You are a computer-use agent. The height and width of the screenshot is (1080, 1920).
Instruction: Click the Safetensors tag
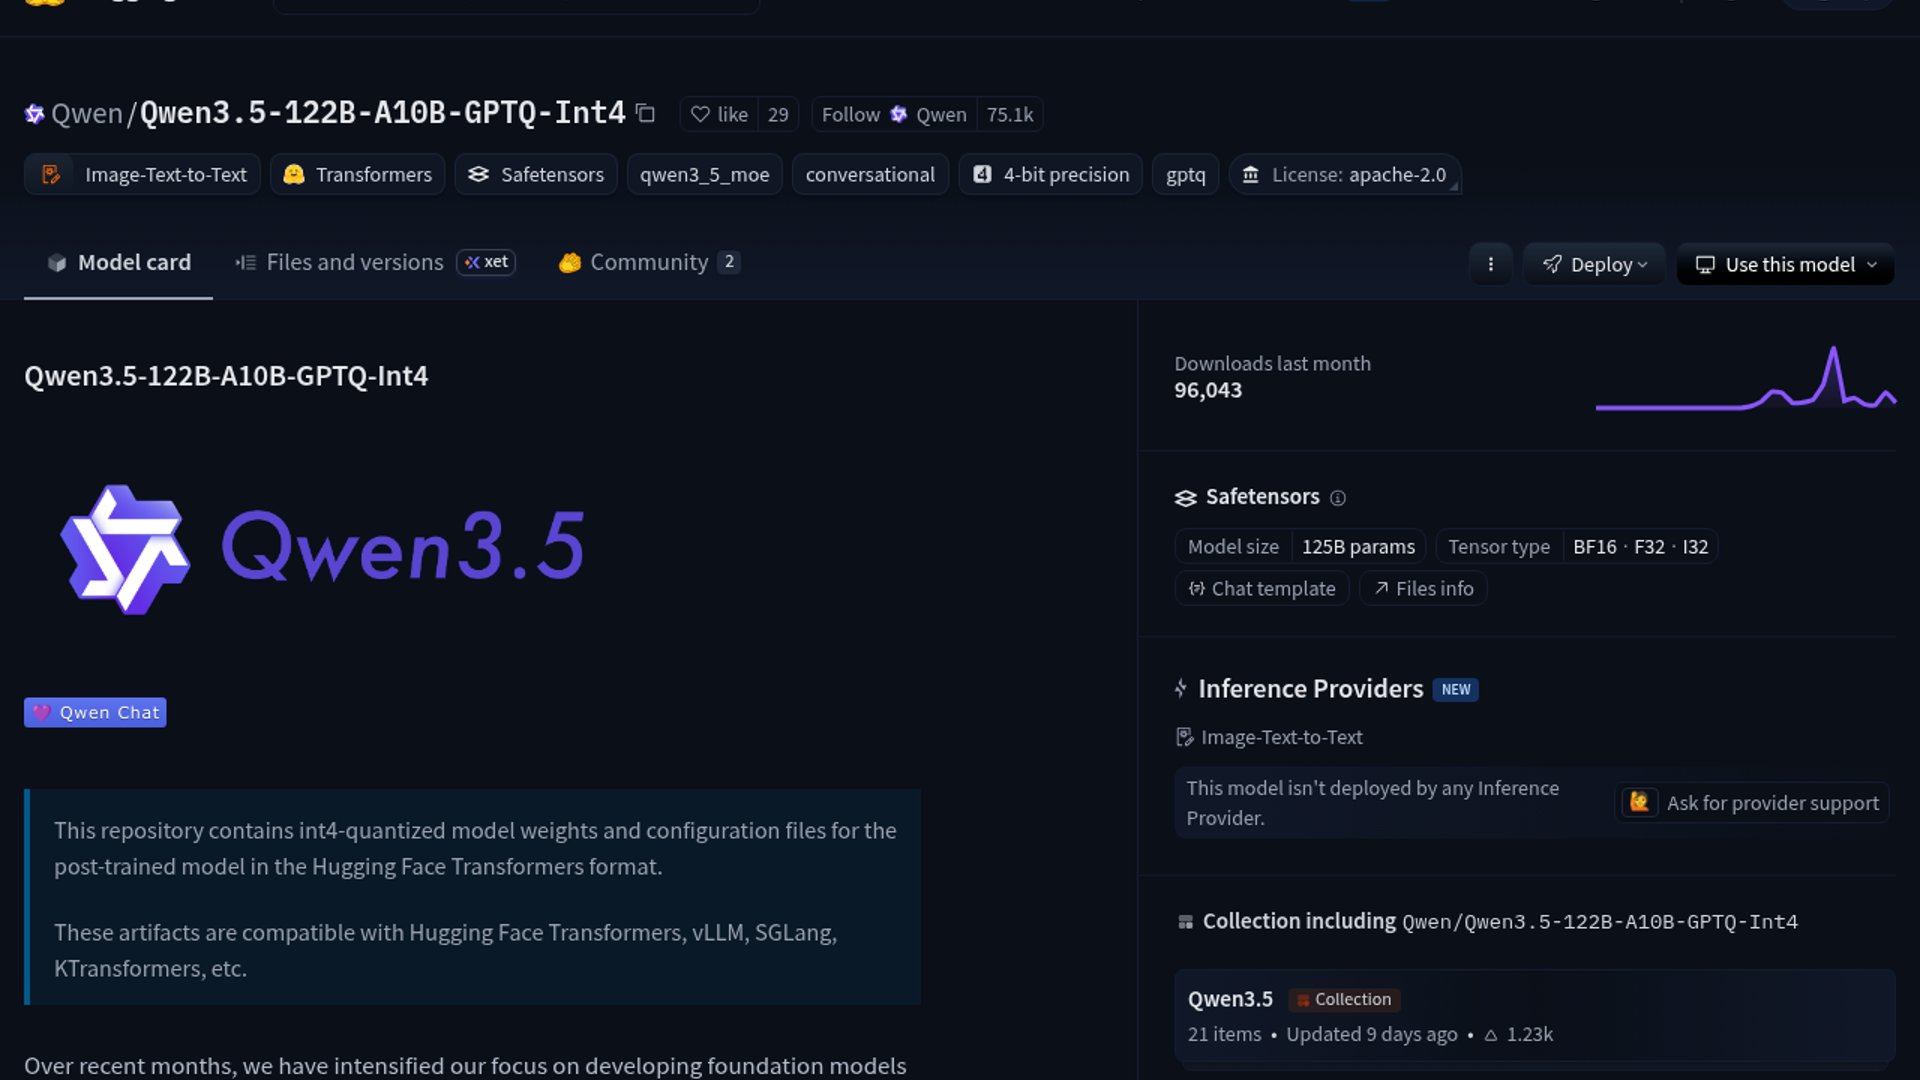(536, 175)
